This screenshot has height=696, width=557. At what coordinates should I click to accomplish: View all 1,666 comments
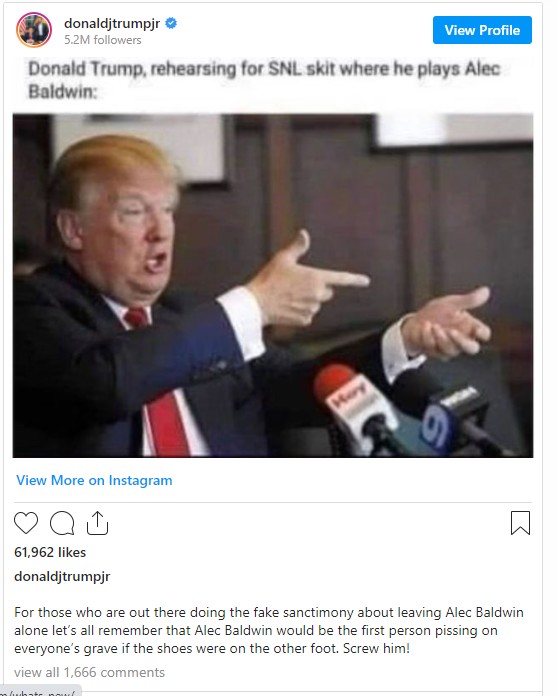point(89,672)
